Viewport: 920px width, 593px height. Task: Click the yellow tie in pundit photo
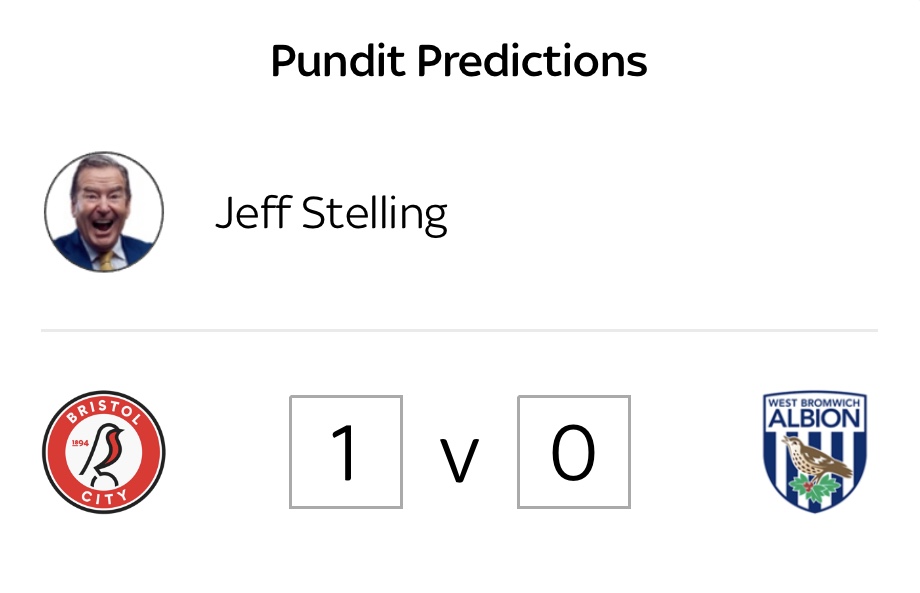(x=106, y=261)
